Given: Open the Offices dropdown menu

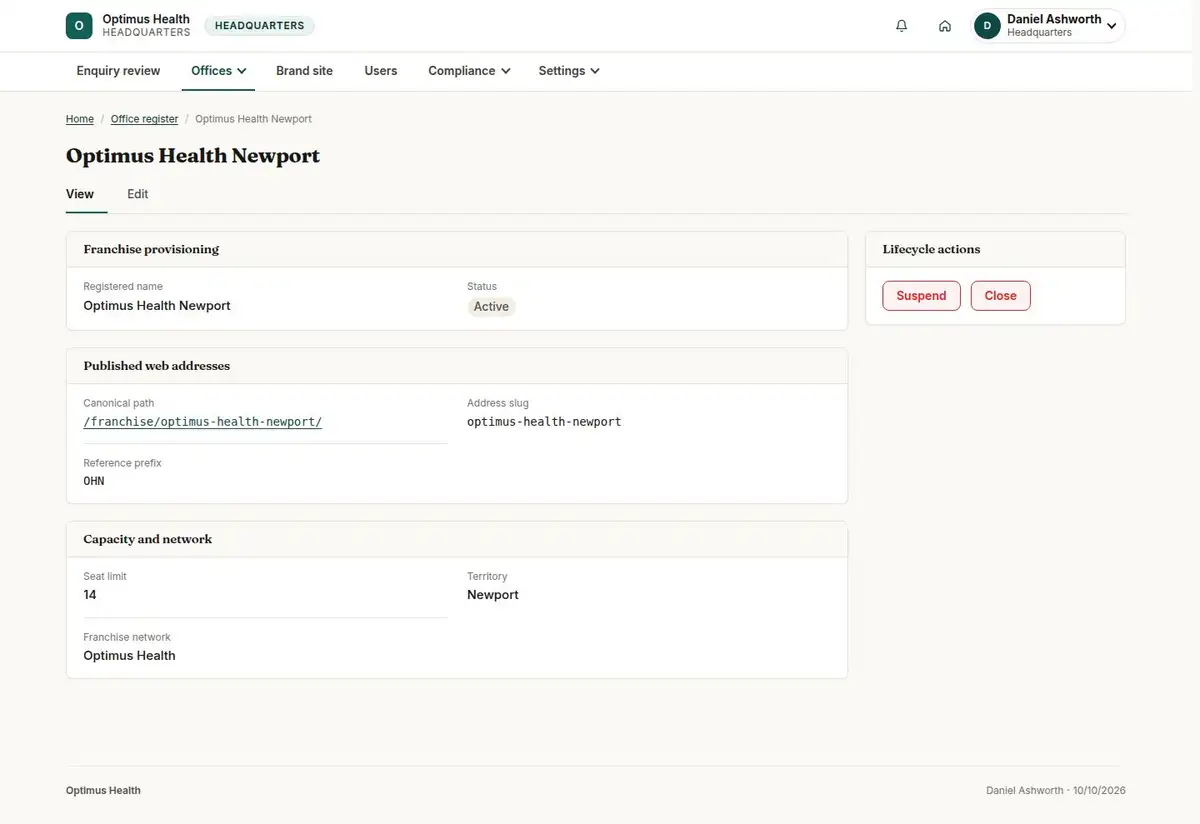Looking at the screenshot, I should click(x=219, y=71).
